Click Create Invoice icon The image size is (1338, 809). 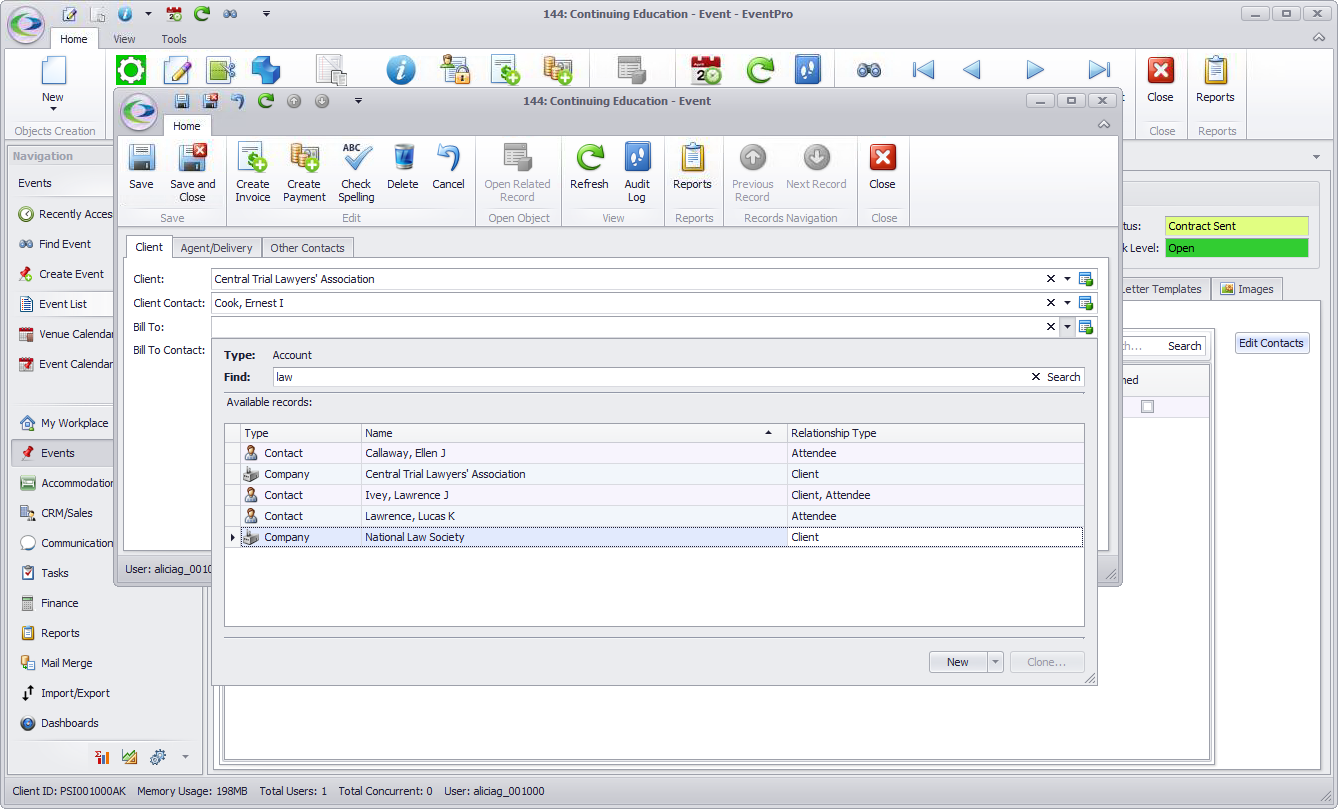click(x=252, y=158)
